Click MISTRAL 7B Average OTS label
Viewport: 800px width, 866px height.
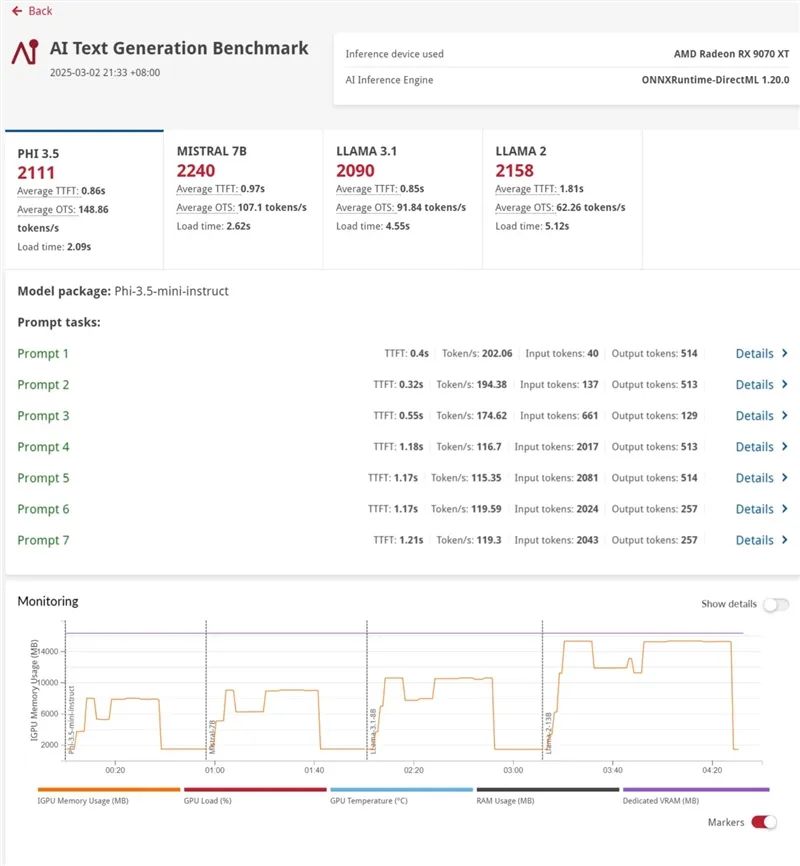[x=206, y=208]
